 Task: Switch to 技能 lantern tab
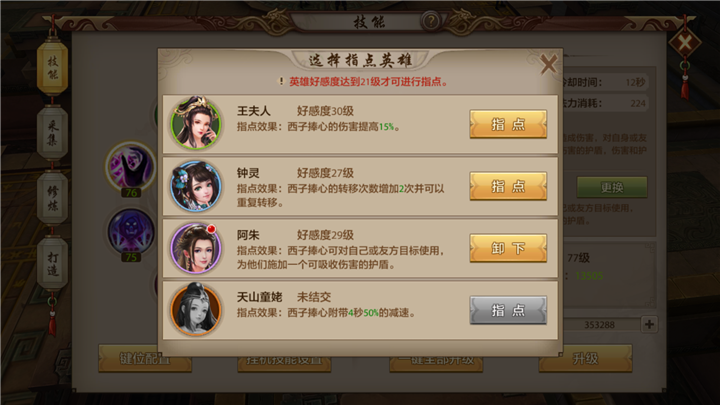52,67
